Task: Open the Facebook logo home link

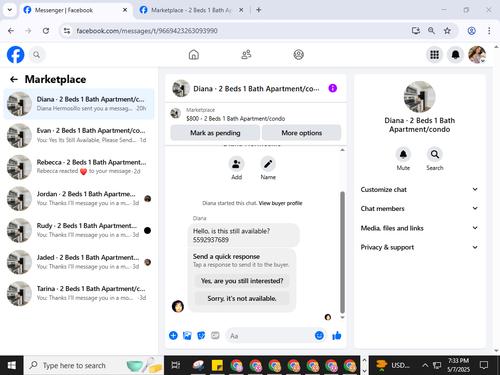Action: click(15, 55)
